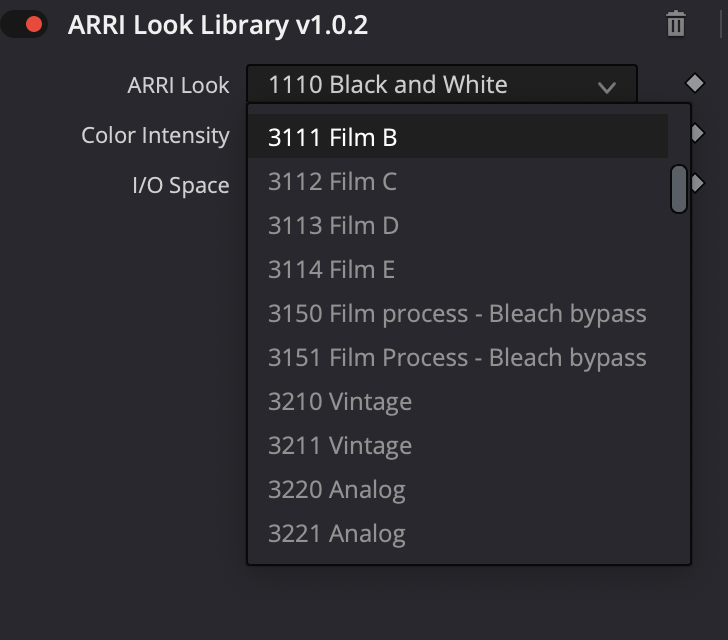Viewport: 728px width, 640px height.
Task: Select 3221 Analog look
Action: (458, 534)
